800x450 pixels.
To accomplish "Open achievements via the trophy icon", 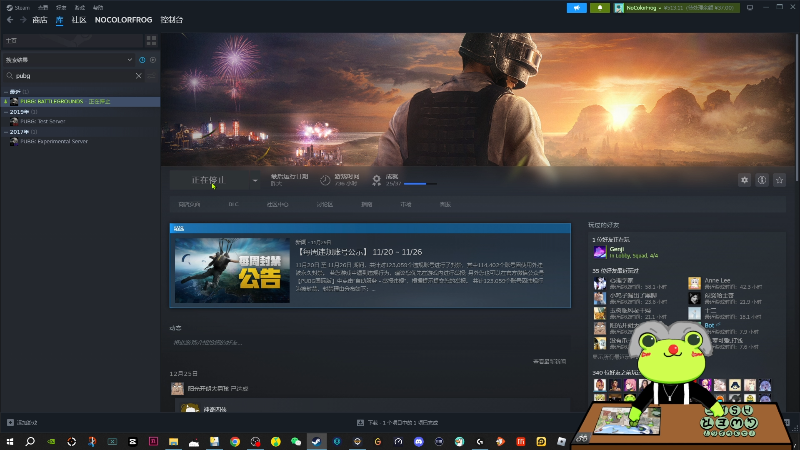I will pos(377,180).
